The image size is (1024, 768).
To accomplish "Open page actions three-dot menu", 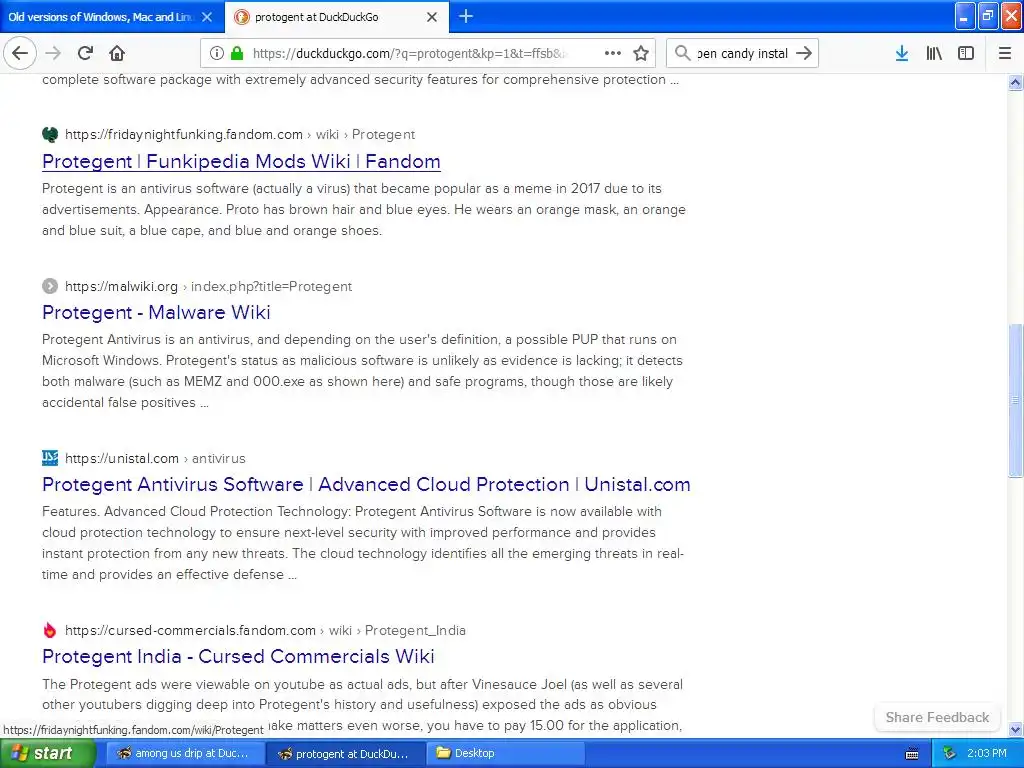I will click(x=613, y=53).
